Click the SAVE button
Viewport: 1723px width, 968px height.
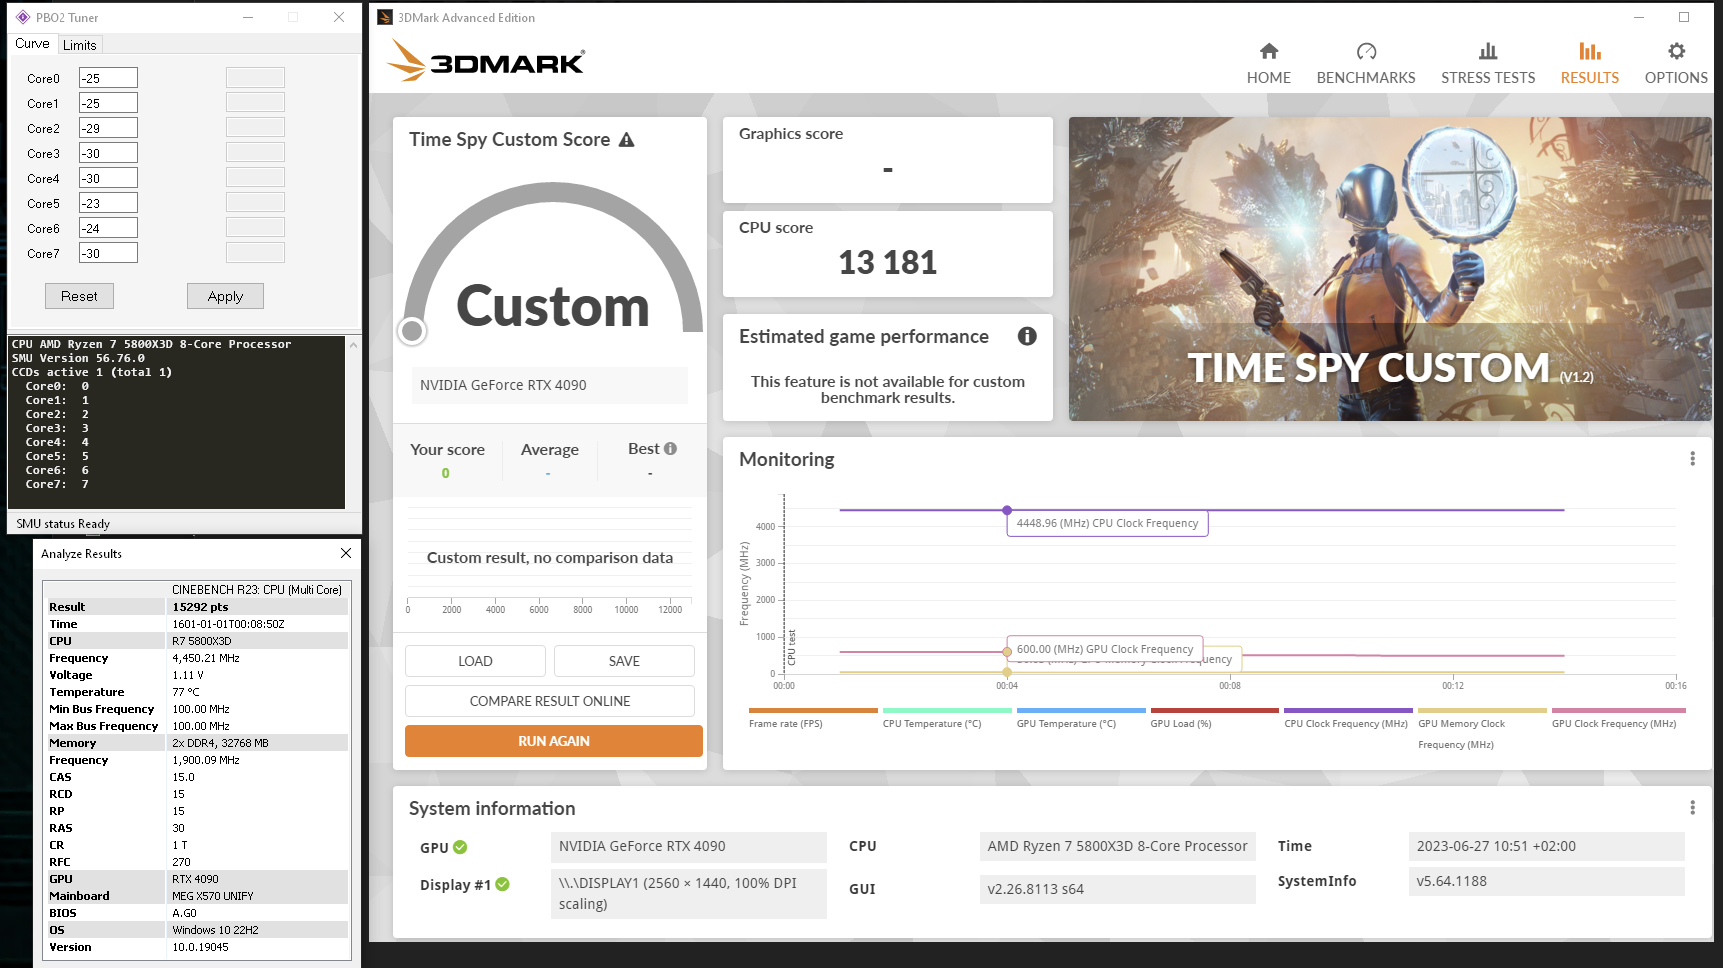pyautogui.click(x=624, y=661)
